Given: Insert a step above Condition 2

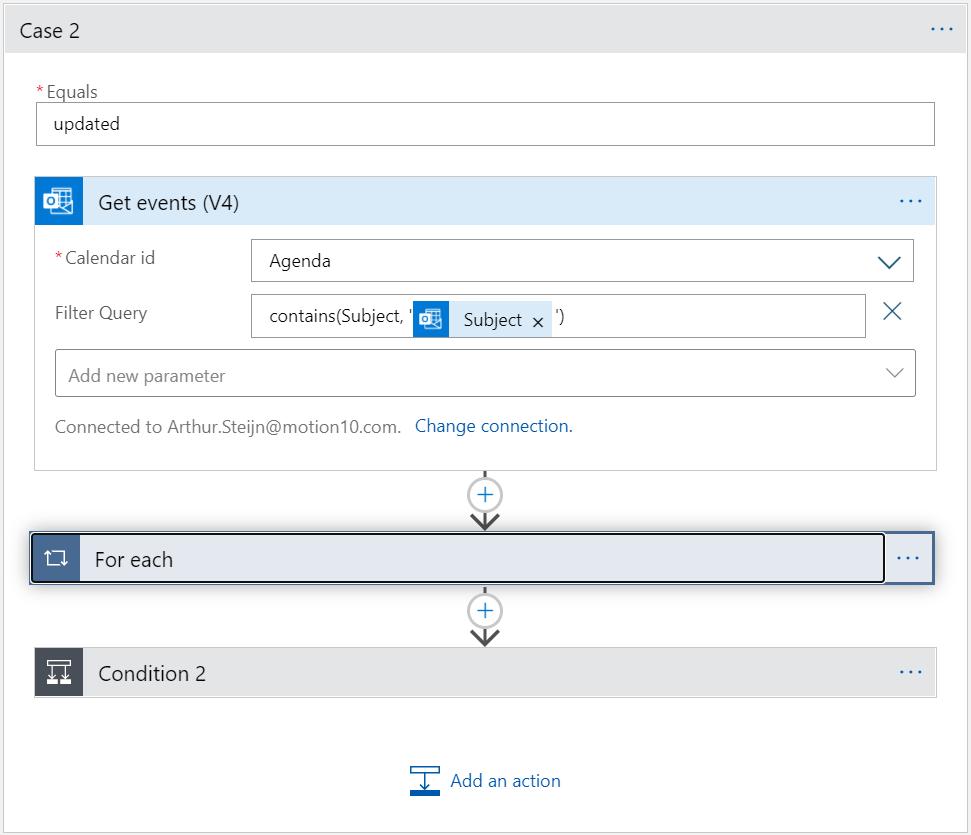Looking at the screenshot, I should click(485, 611).
